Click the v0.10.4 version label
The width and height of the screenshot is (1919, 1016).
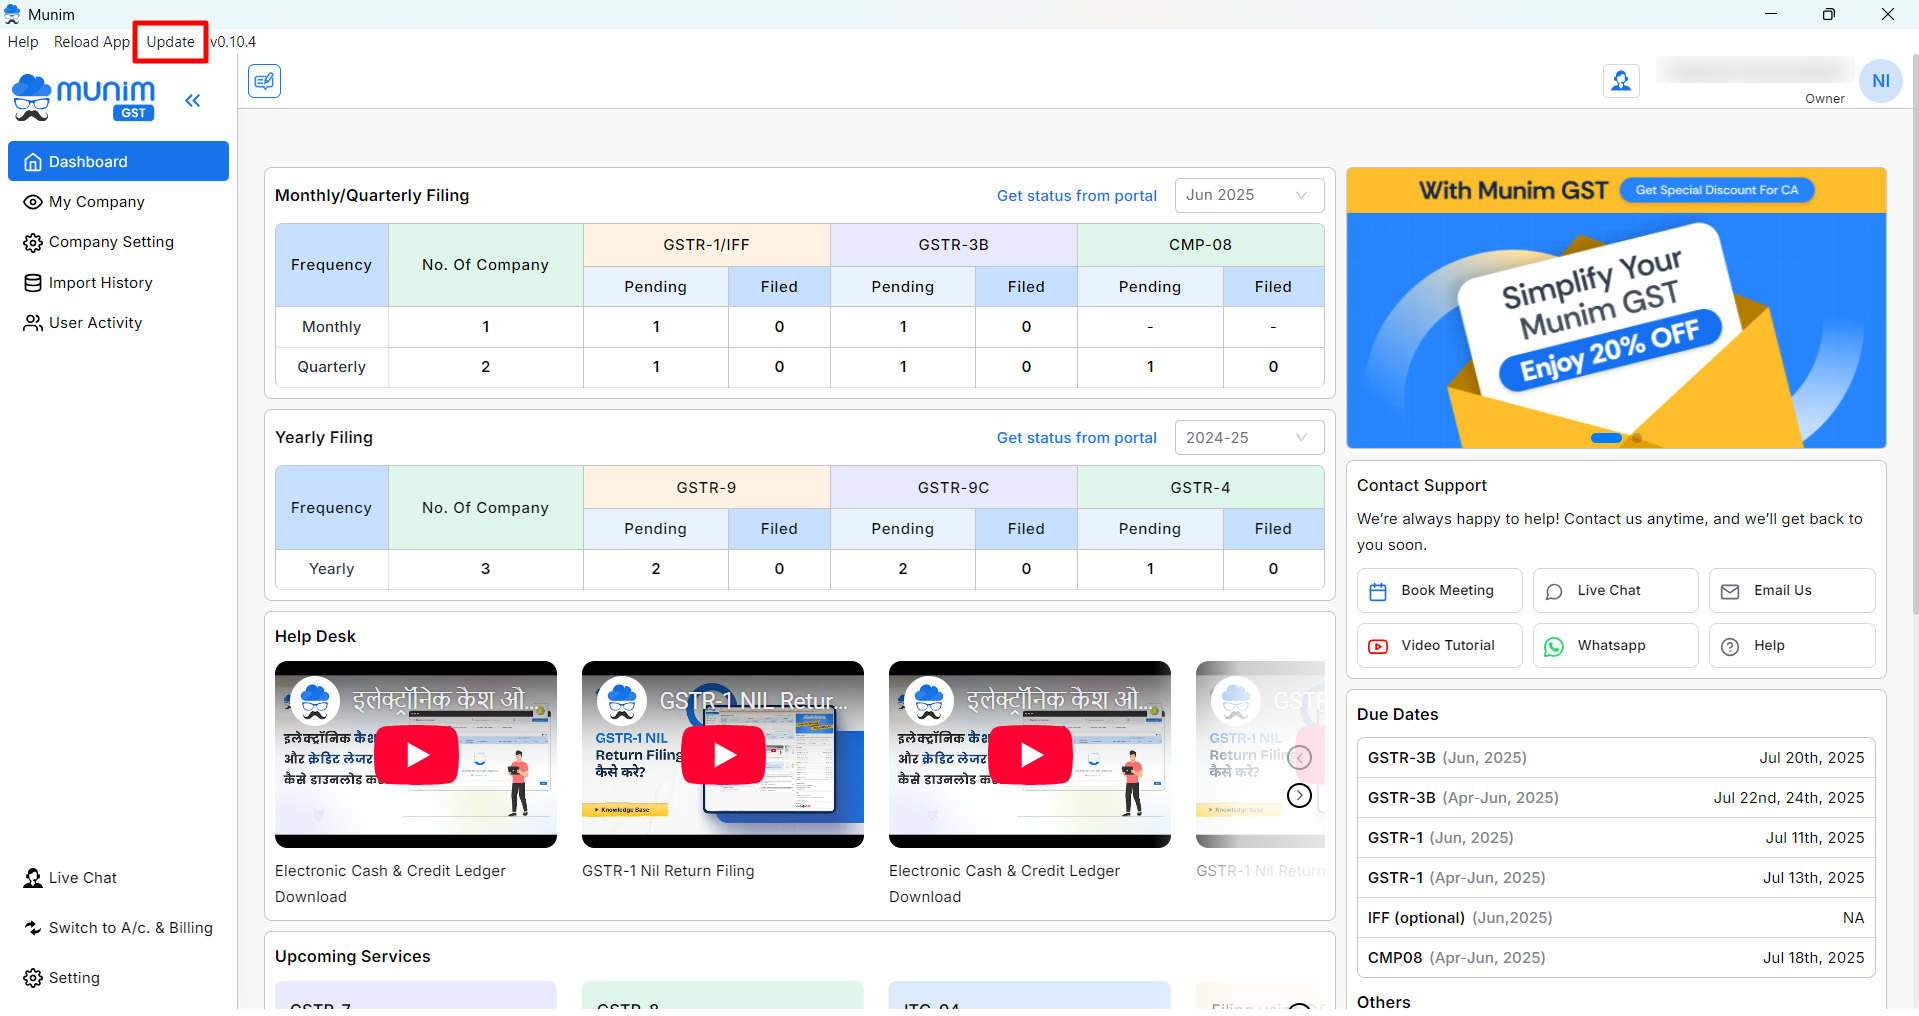(233, 42)
